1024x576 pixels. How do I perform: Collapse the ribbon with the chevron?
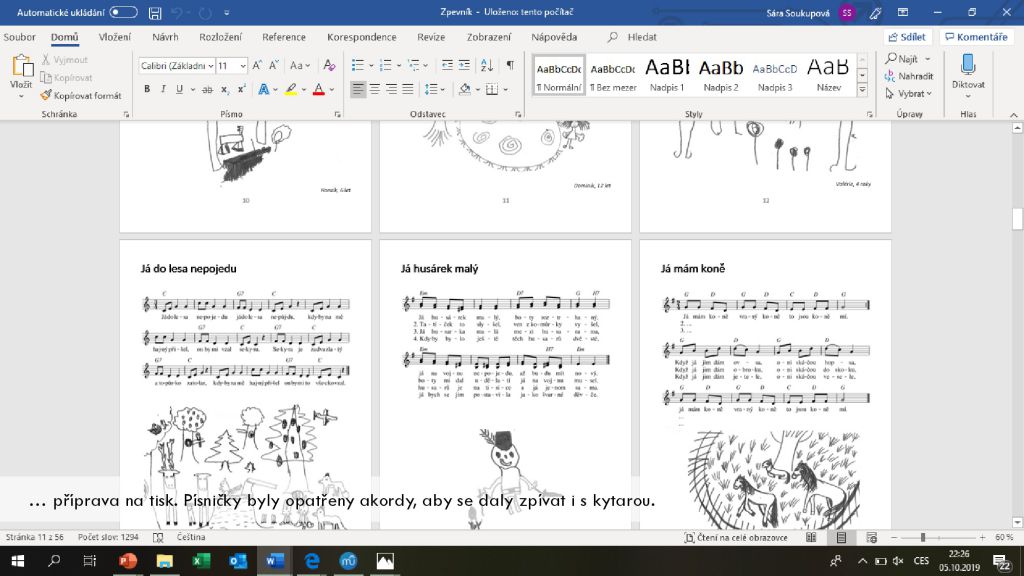pos(1014,115)
